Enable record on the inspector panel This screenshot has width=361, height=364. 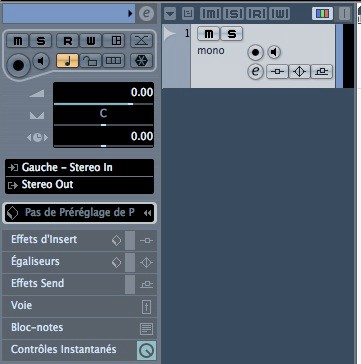click(18, 65)
